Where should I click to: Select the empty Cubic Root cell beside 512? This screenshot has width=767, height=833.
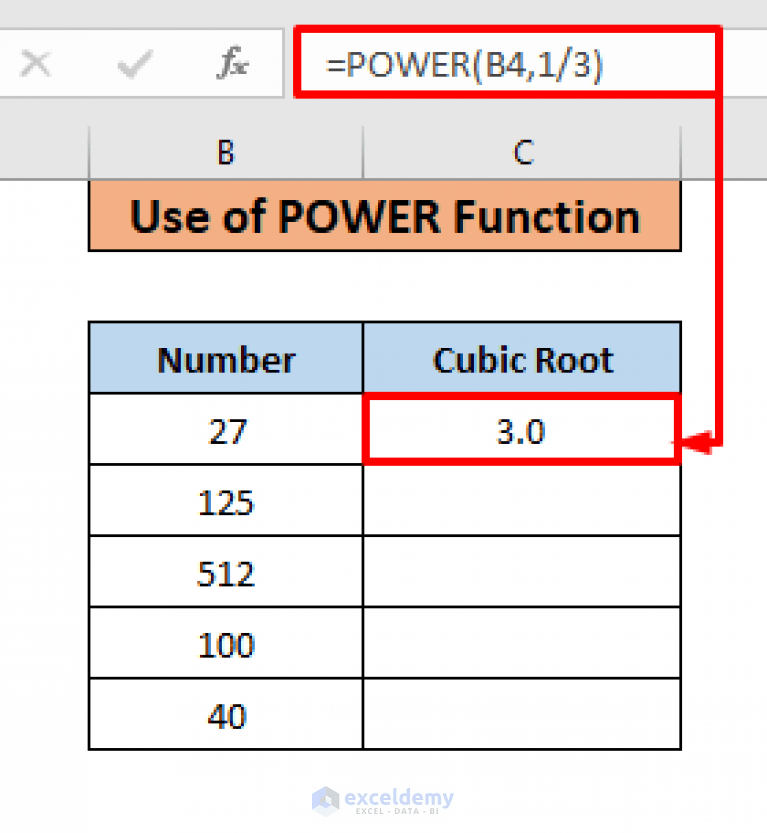pyautogui.click(x=522, y=572)
